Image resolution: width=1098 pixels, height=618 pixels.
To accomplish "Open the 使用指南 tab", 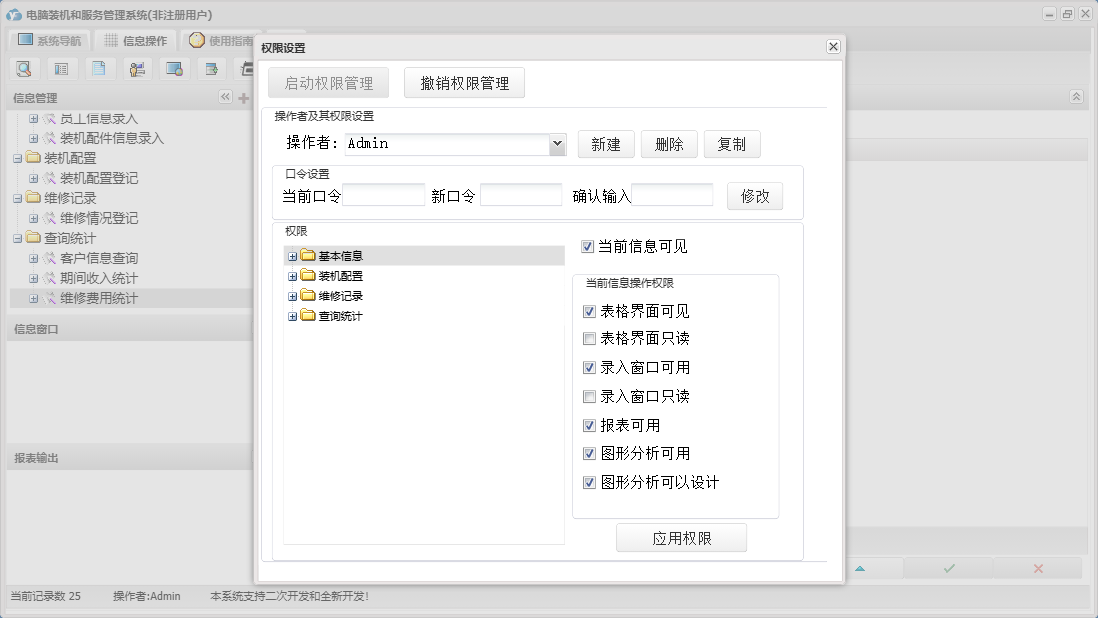I will [219, 41].
